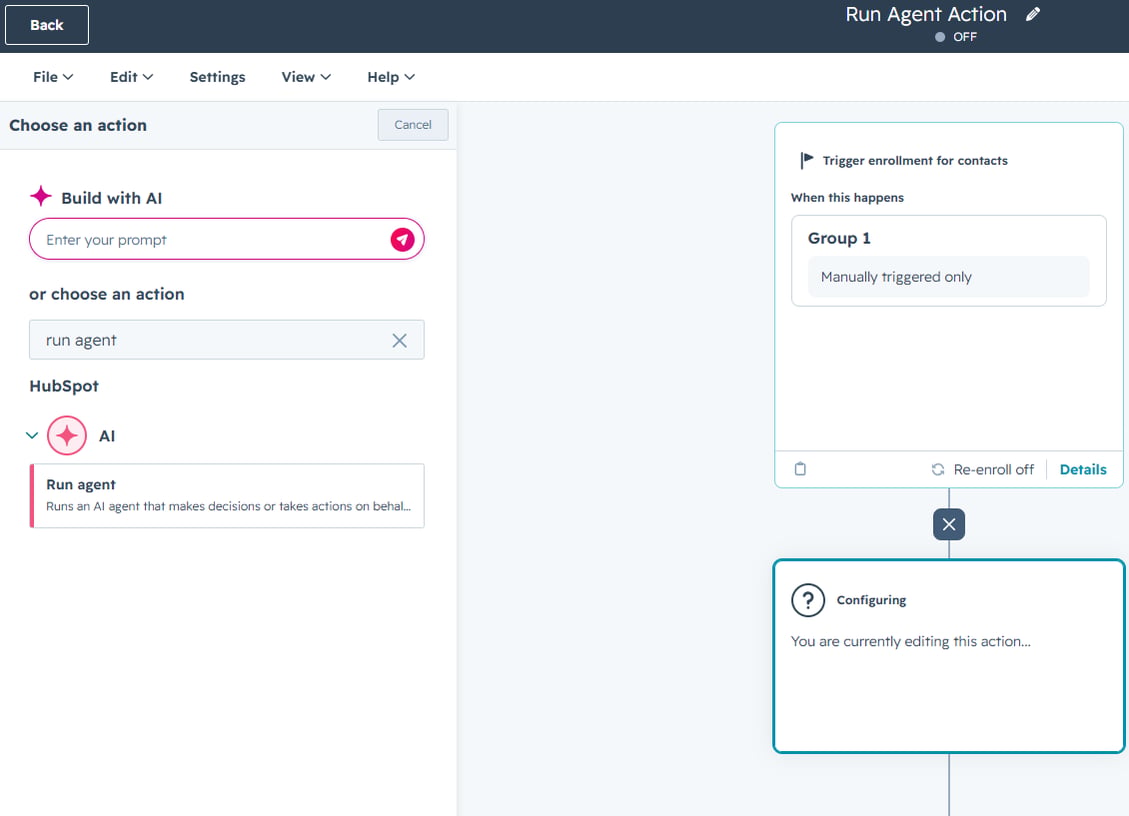Image resolution: width=1129 pixels, height=816 pixels.
Task: Click 'You are currently editing this action...' text
Action: (911, 641)
